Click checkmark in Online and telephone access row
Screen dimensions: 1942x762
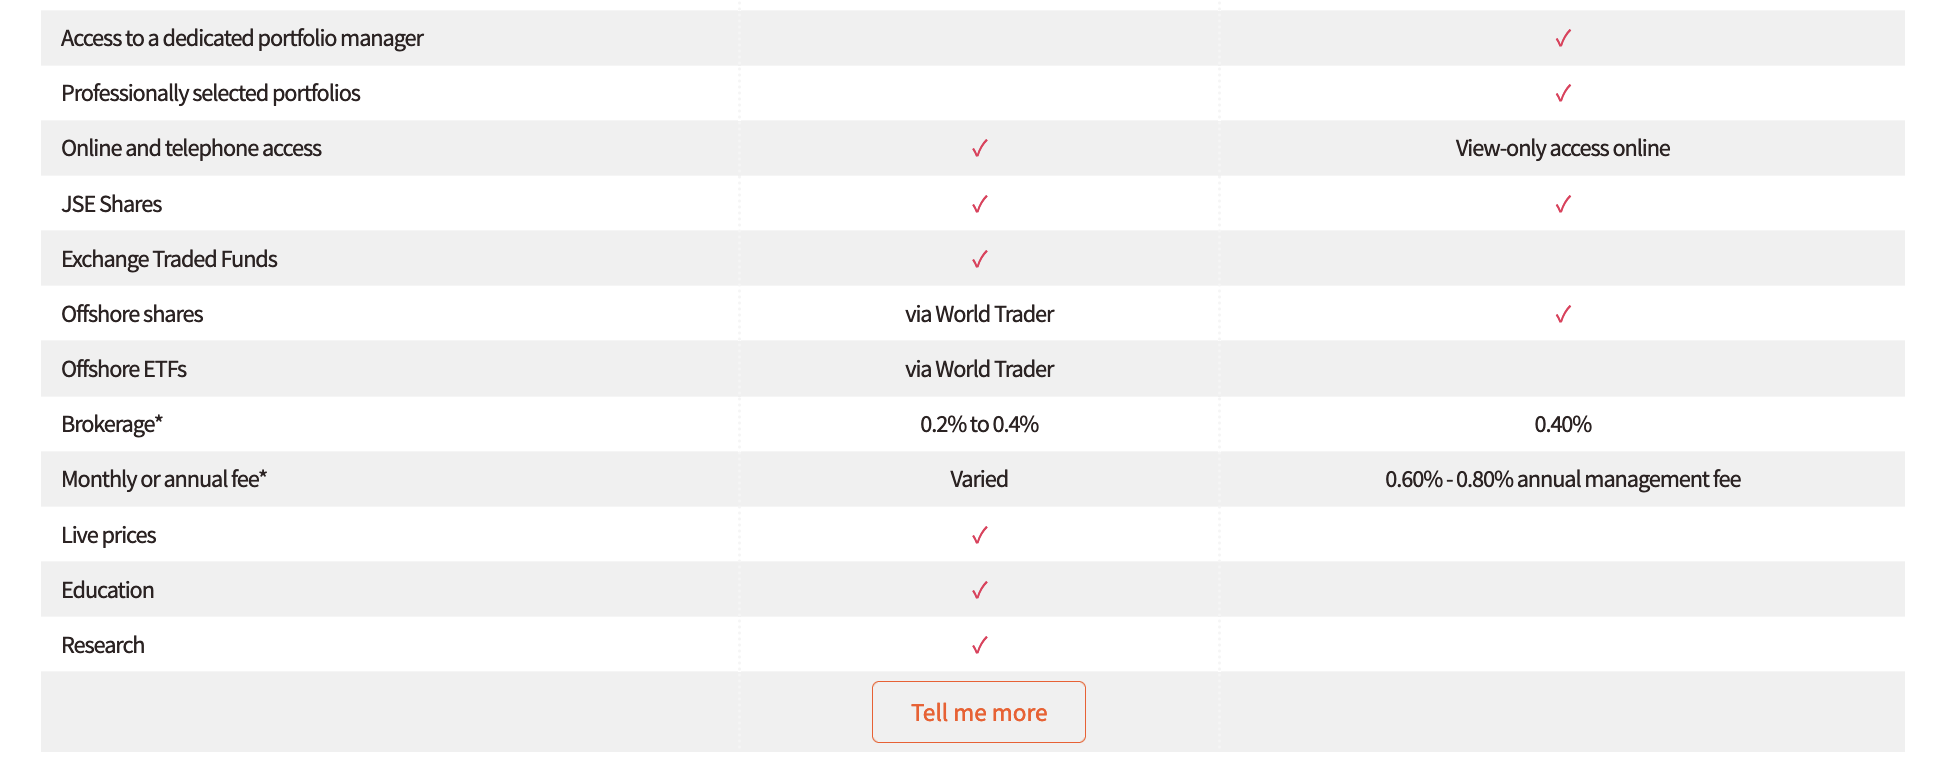[x=980, y=148]
